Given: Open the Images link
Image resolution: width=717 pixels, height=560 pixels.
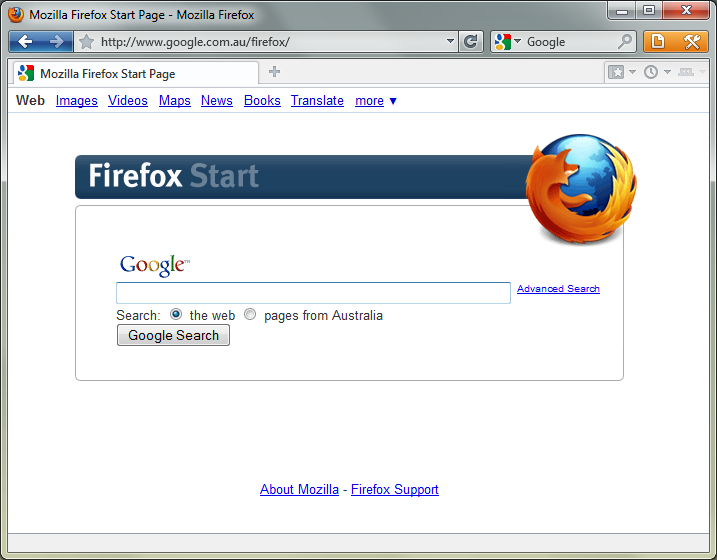Looking at the screenshot, I should (x=77, y=101).
